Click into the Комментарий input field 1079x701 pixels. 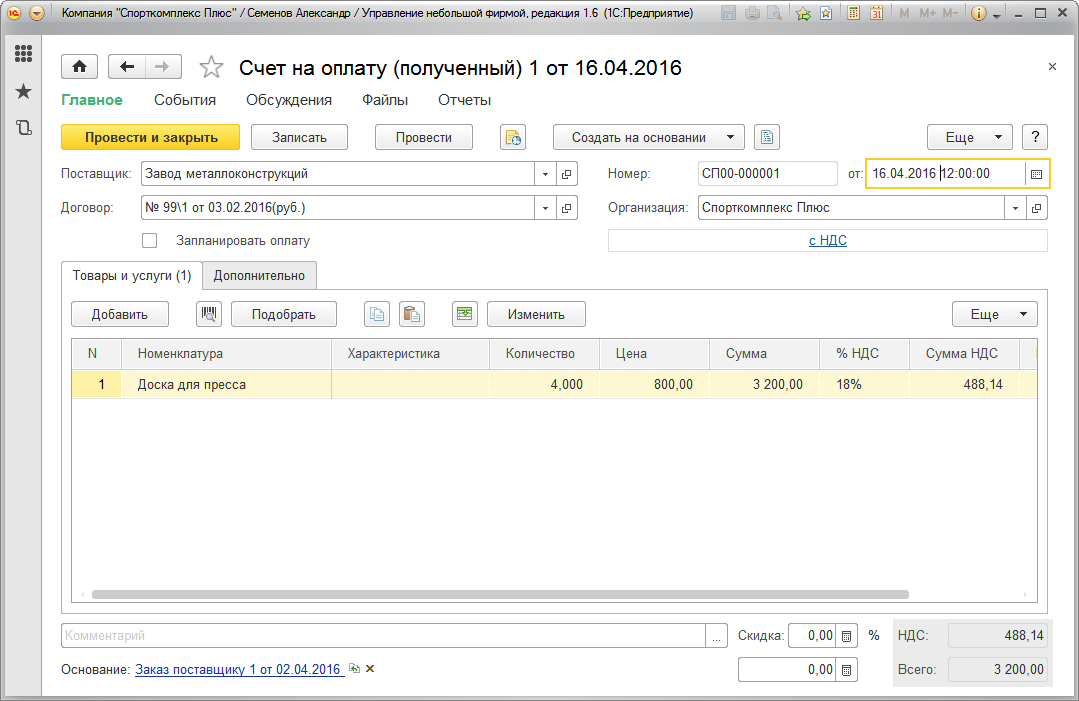[383, 636]
